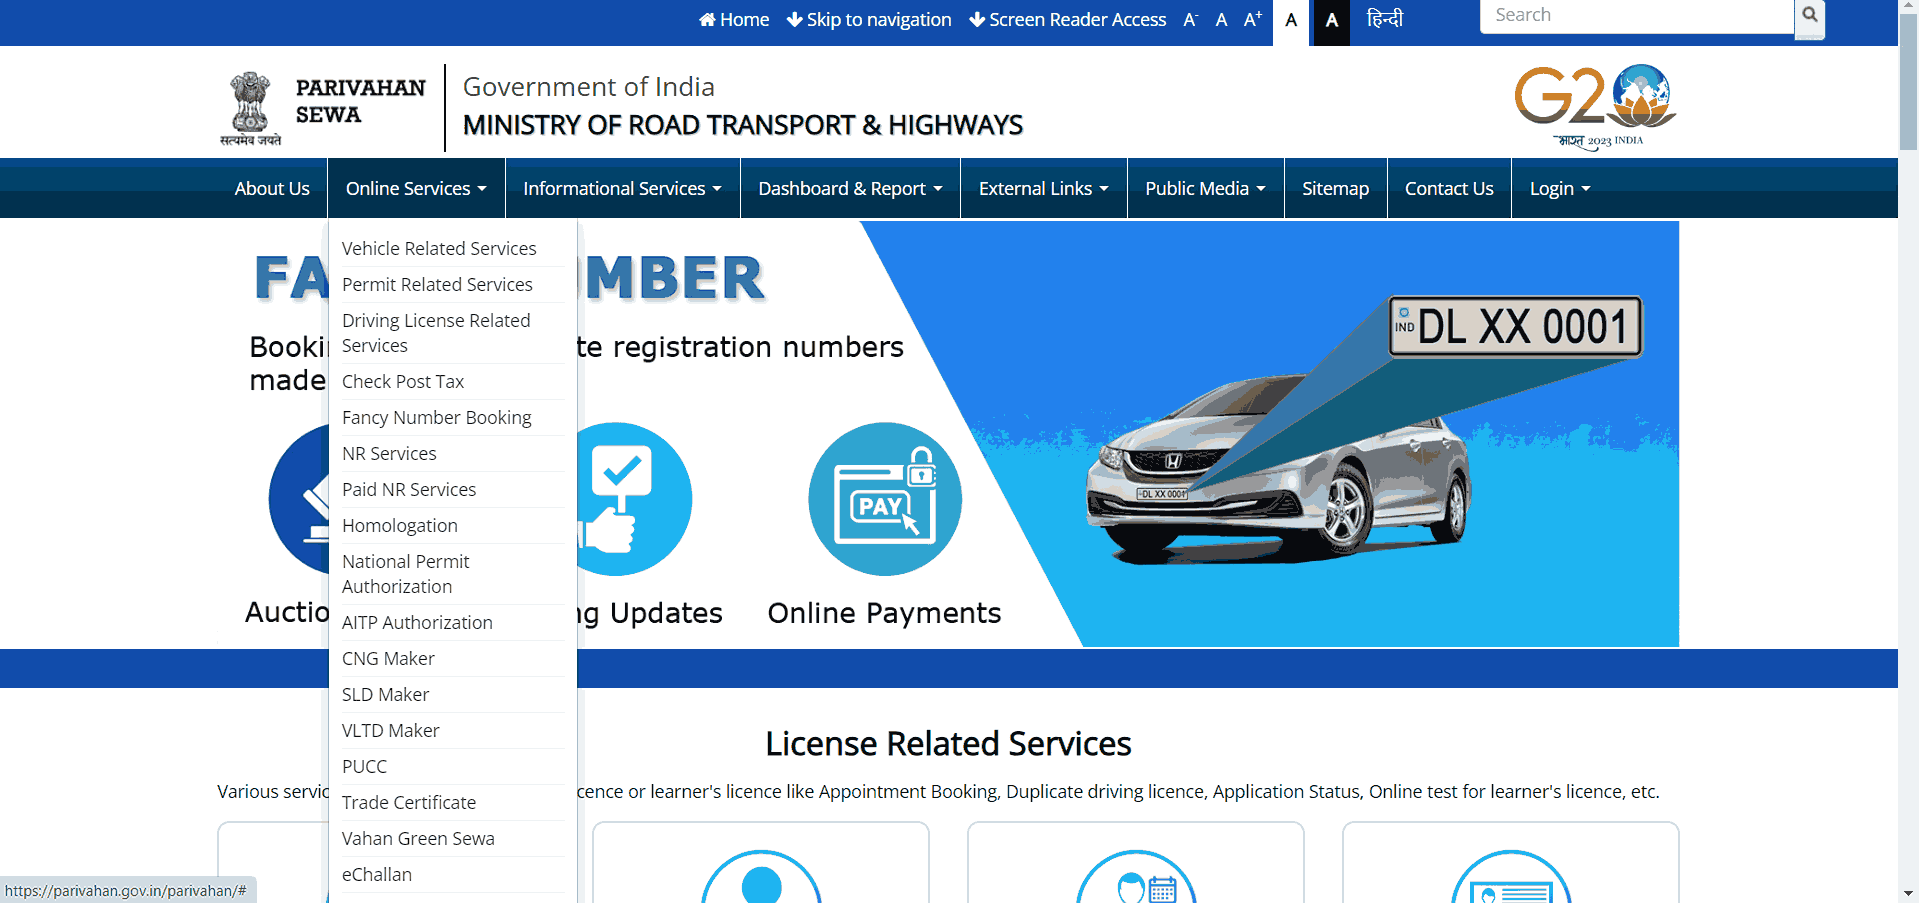1919x903 pixels.
Task: Click scrollbar down arrow
Action: [1908, 893]
